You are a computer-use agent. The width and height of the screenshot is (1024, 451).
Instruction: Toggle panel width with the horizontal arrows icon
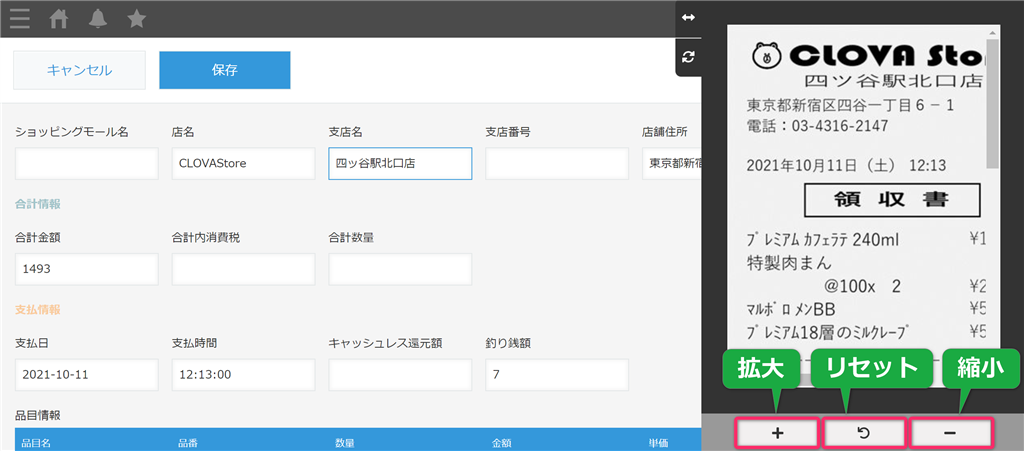click(x=688, y=18)
